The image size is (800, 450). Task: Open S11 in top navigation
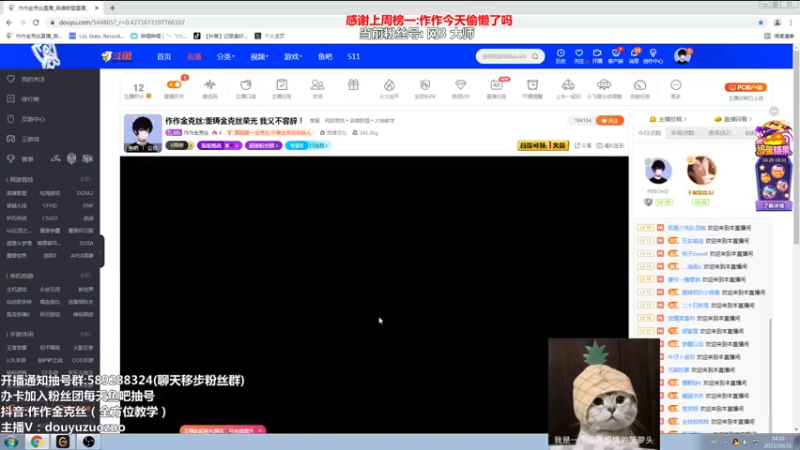[354, 57]
